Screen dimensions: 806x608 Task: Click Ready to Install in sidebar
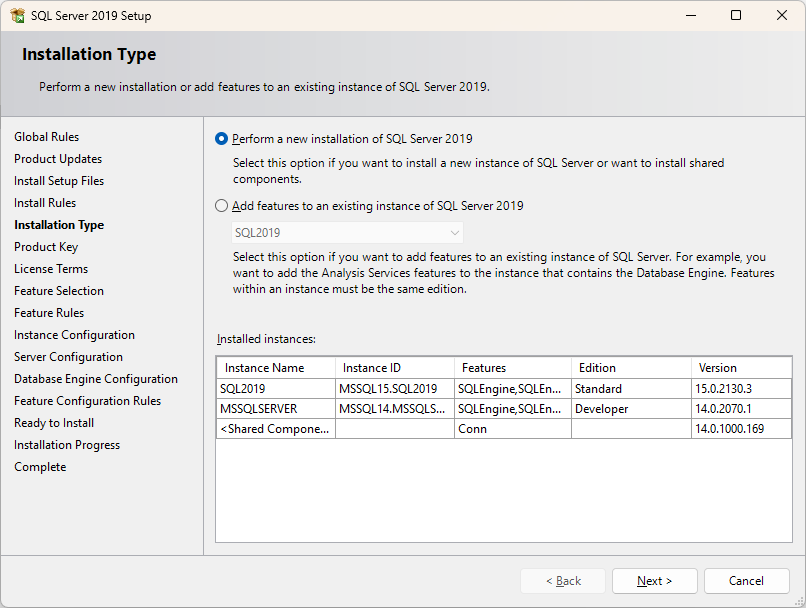pos(54,423)
